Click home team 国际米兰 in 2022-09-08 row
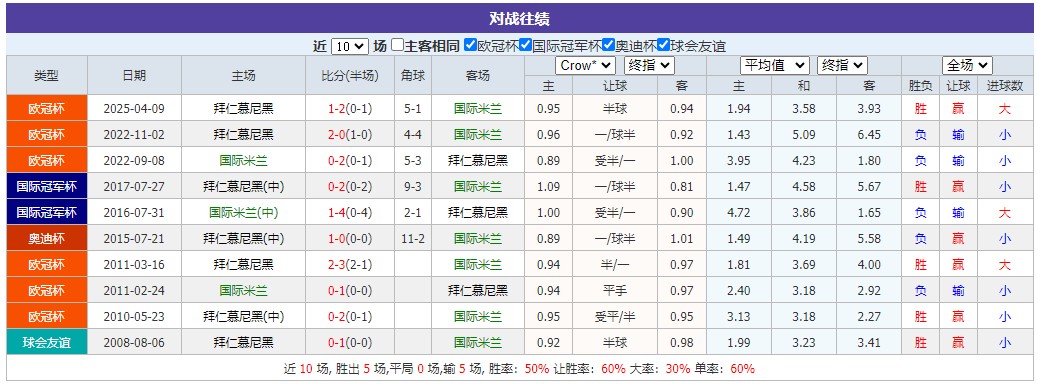Viewport: 1037px width, 384px height. (243, 161)
